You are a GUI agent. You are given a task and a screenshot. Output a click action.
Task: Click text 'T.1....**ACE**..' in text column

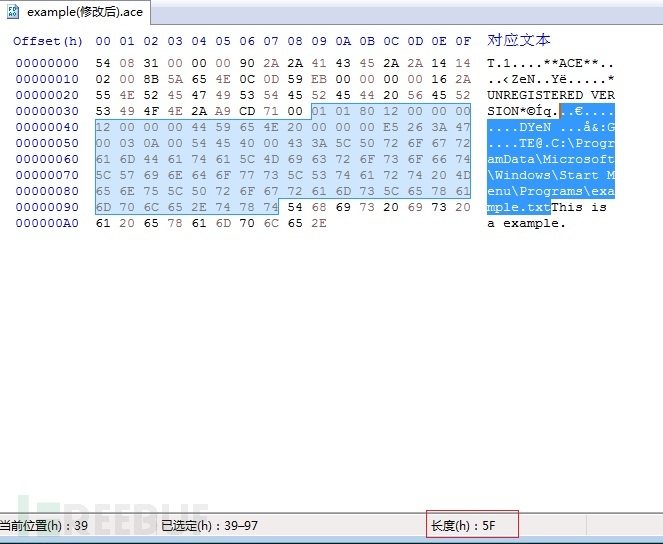pos(551,63)
